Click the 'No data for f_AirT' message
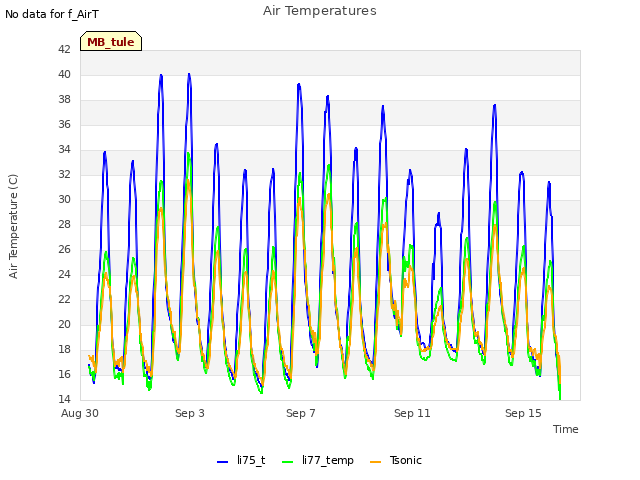 [x=52, y=14]
